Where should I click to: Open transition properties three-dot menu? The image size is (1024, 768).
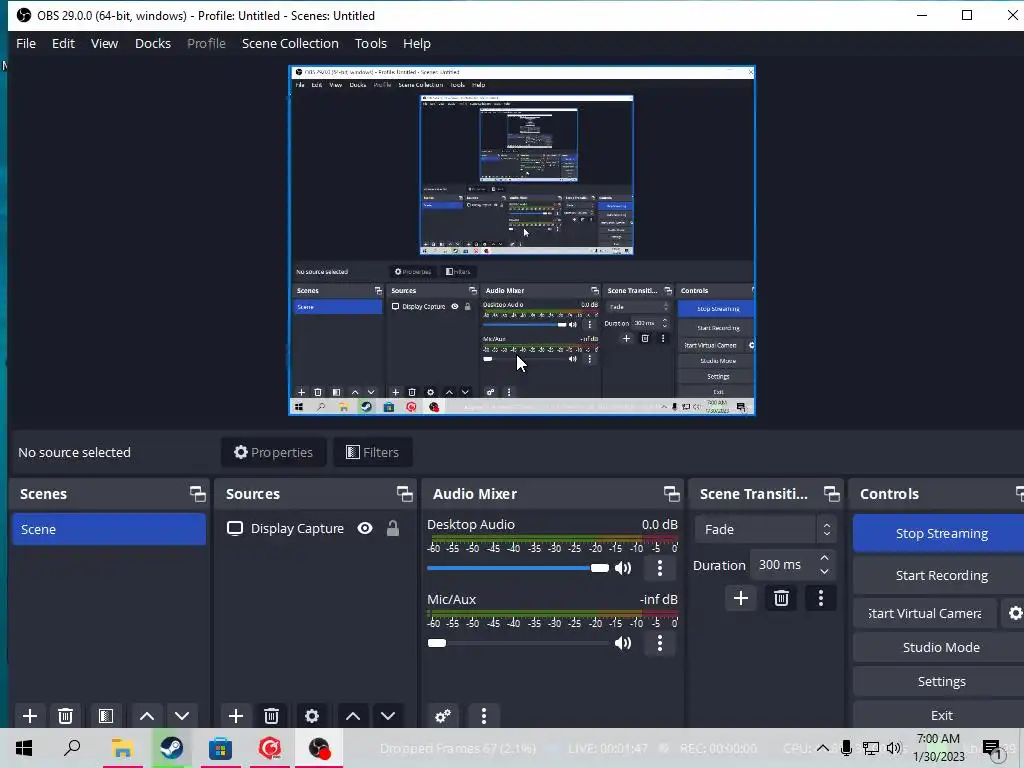(x=821, y=598)
